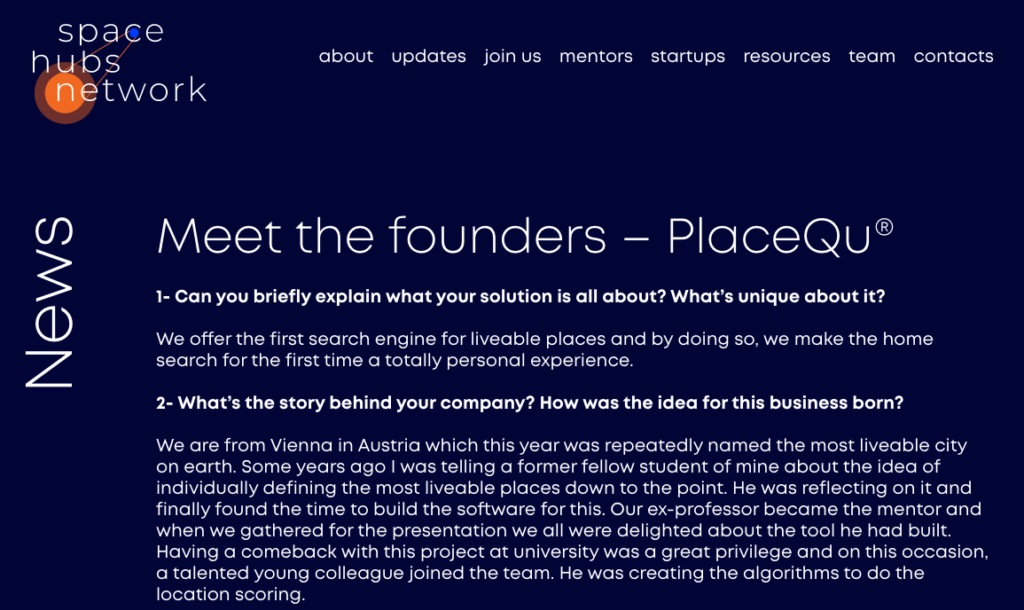Click the word space in the logo
This screenshot has width=1024, height=610.
tap(110, 33)
